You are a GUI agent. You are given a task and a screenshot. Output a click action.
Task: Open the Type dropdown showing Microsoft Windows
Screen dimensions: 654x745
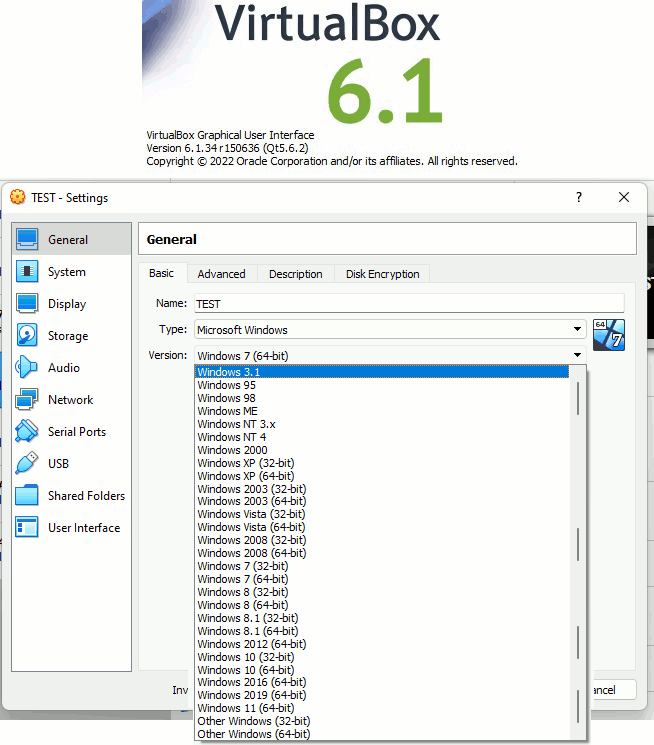390,329
